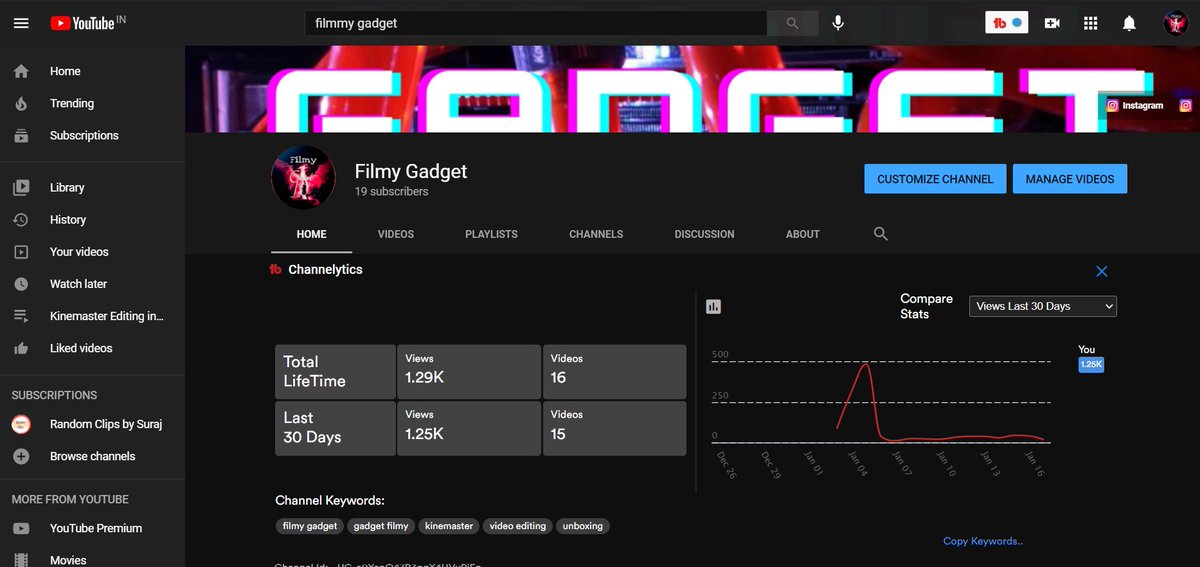Click the video editing keyword tag

click(x=517, y=526)
